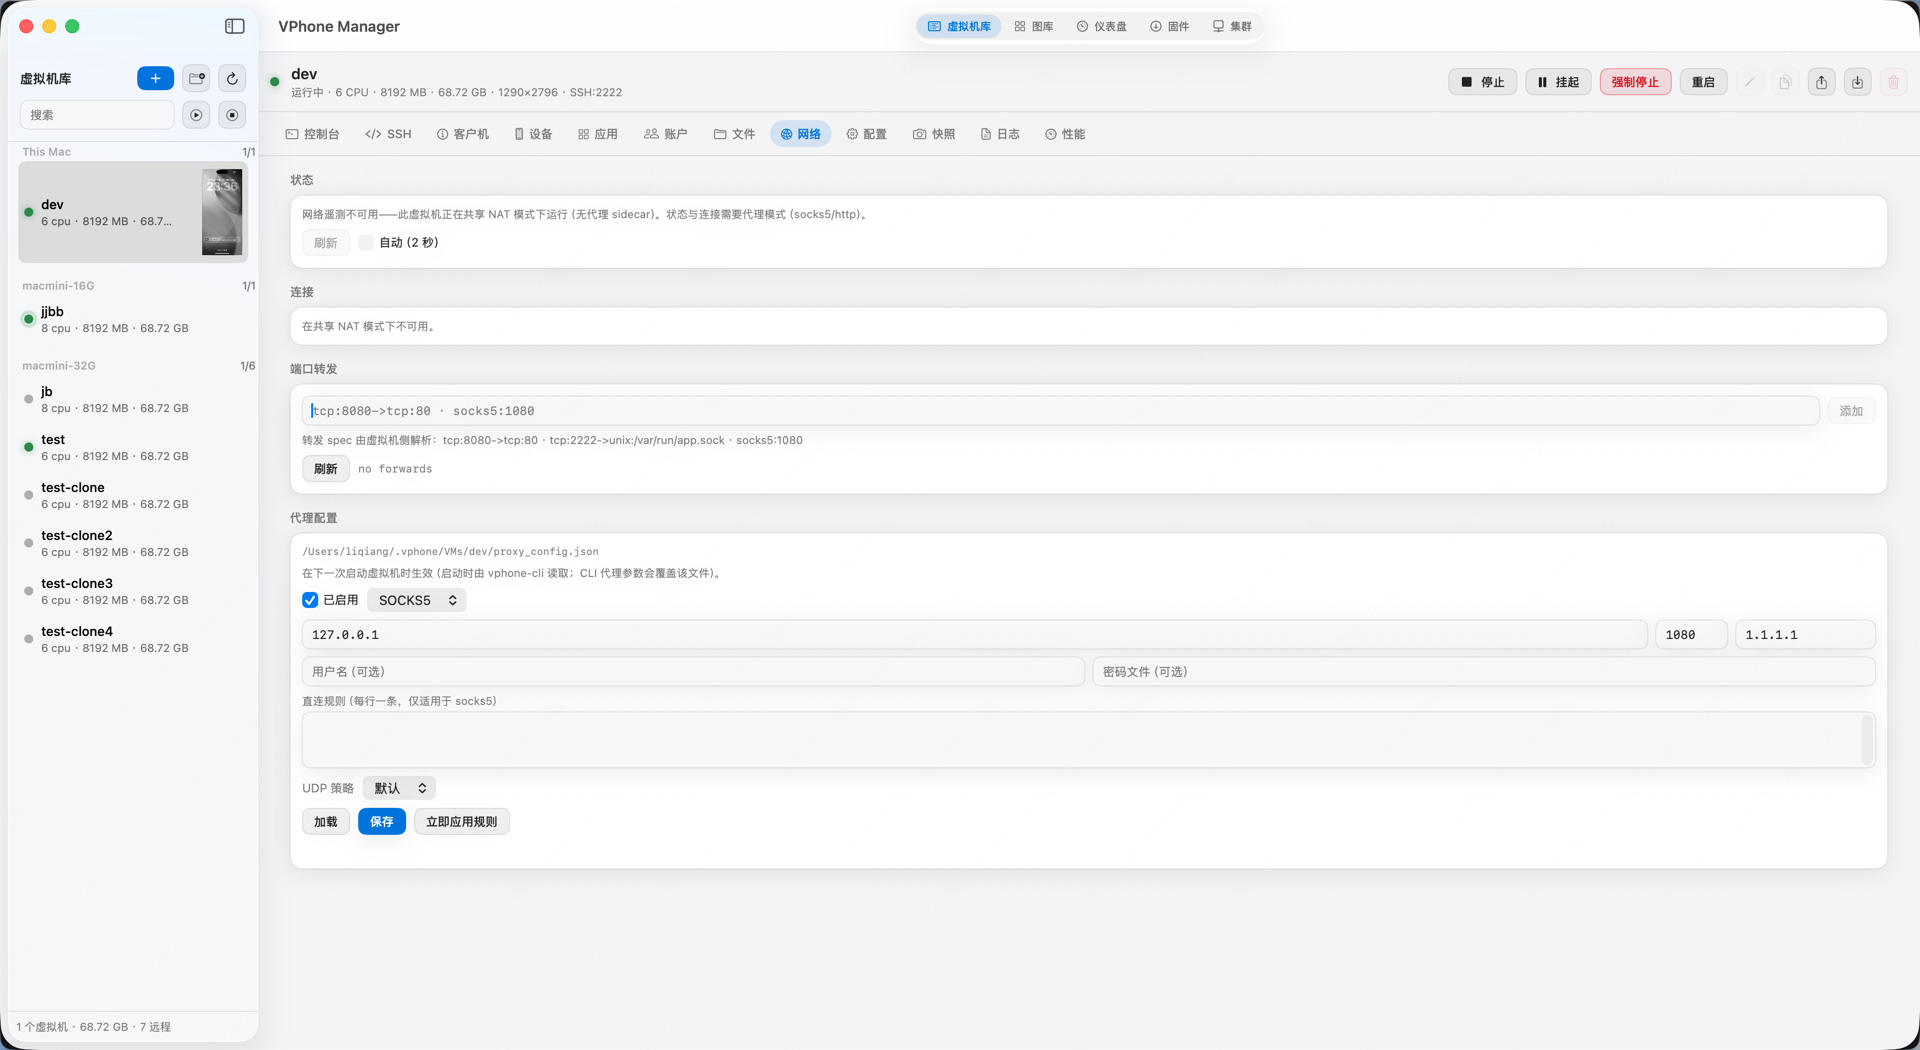Click 添加 to add a port forward

(1851, 411)
